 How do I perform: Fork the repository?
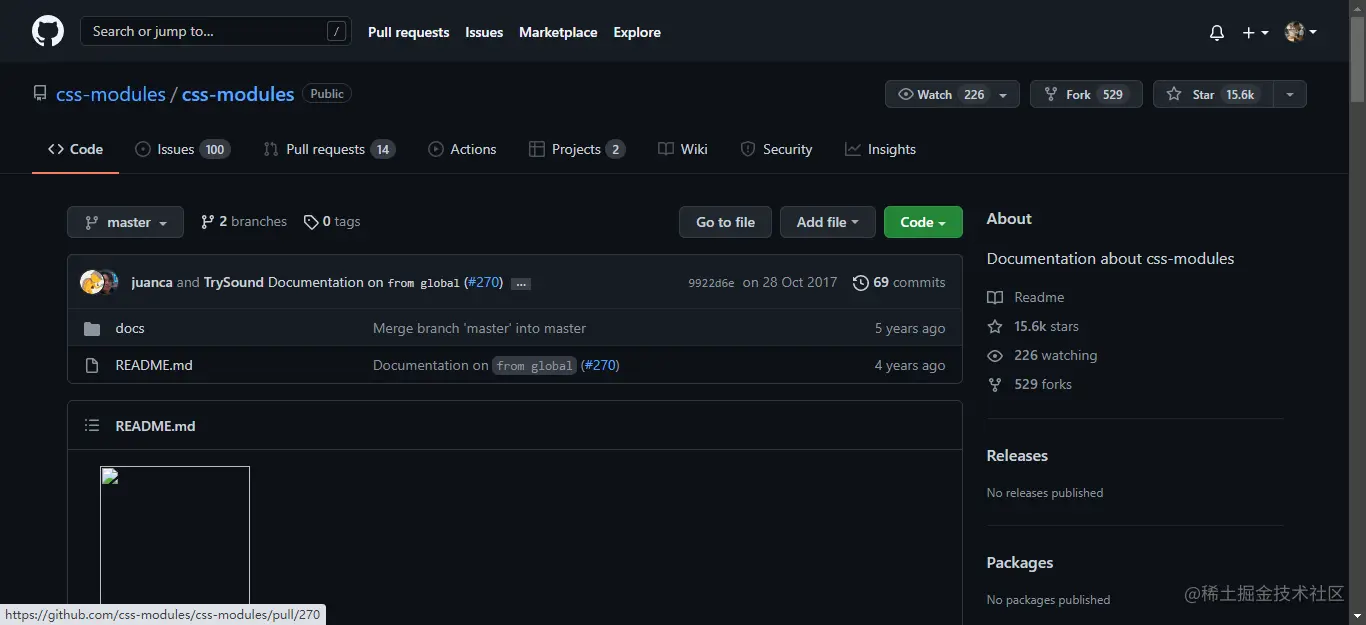pyautogui.click(x=1086, y=94)
